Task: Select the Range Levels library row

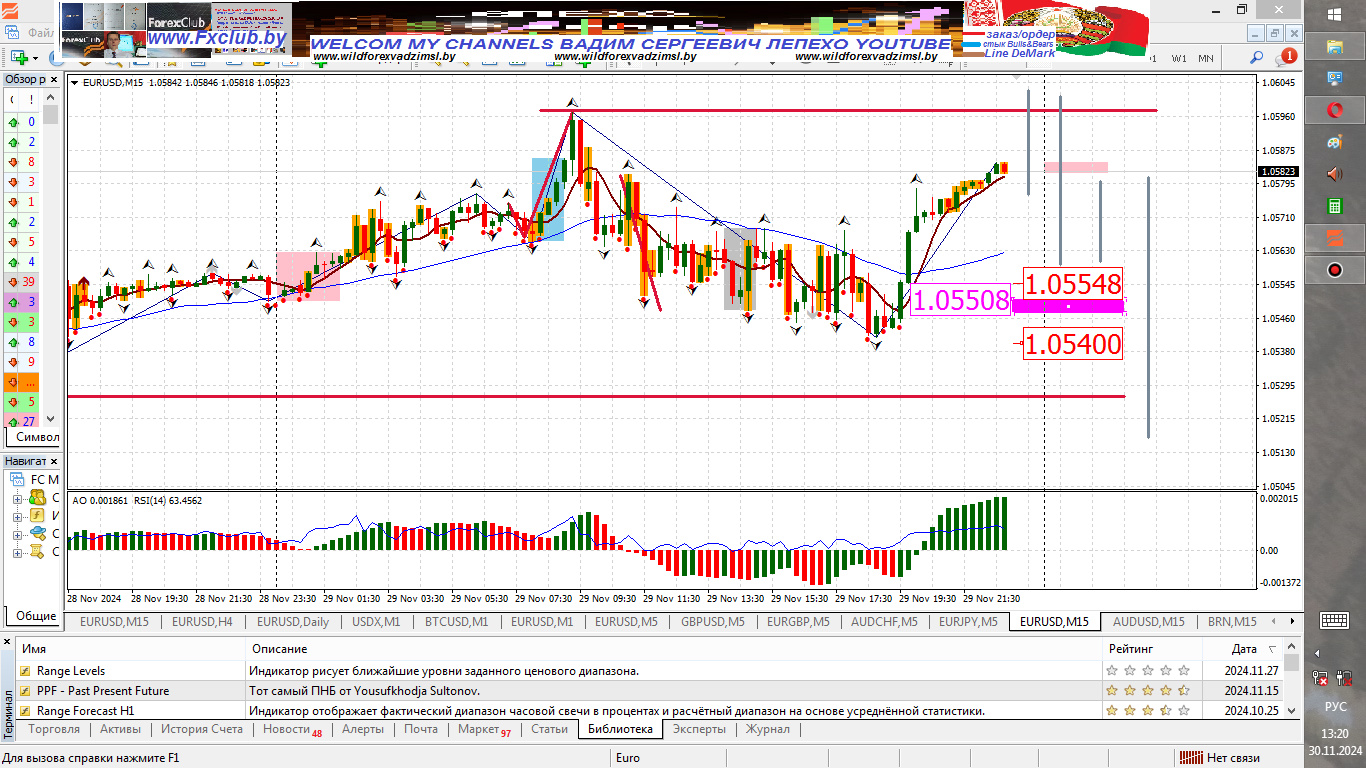Action: [650, 671]
